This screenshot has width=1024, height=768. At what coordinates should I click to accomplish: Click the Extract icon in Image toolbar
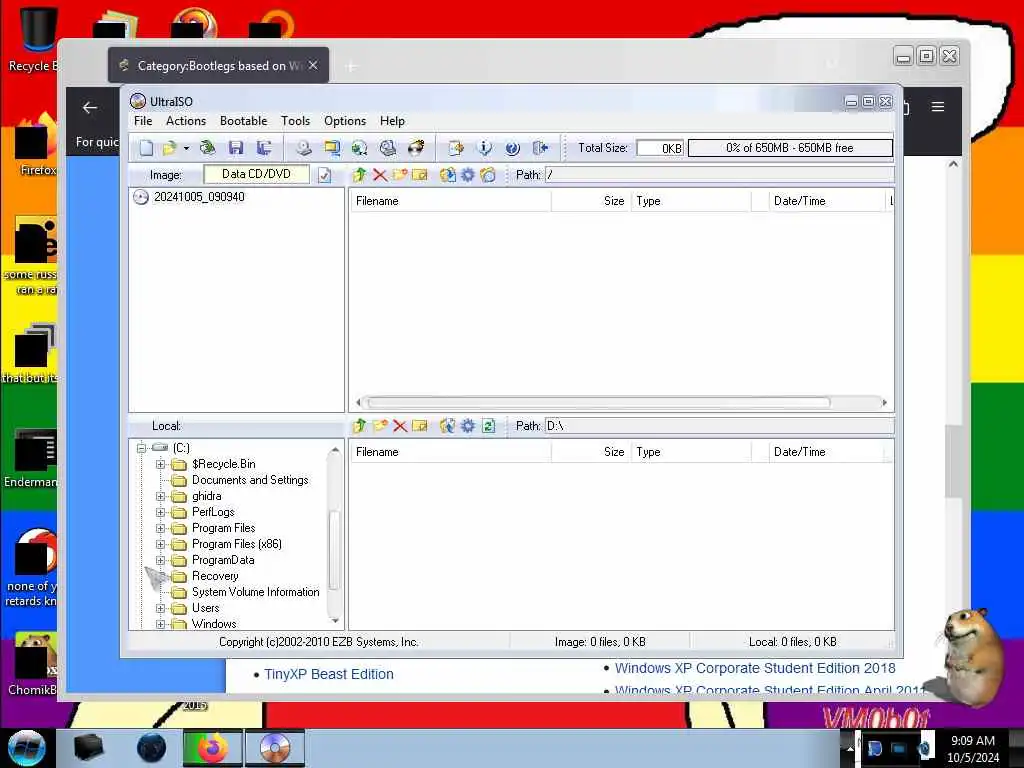point(448,175)
